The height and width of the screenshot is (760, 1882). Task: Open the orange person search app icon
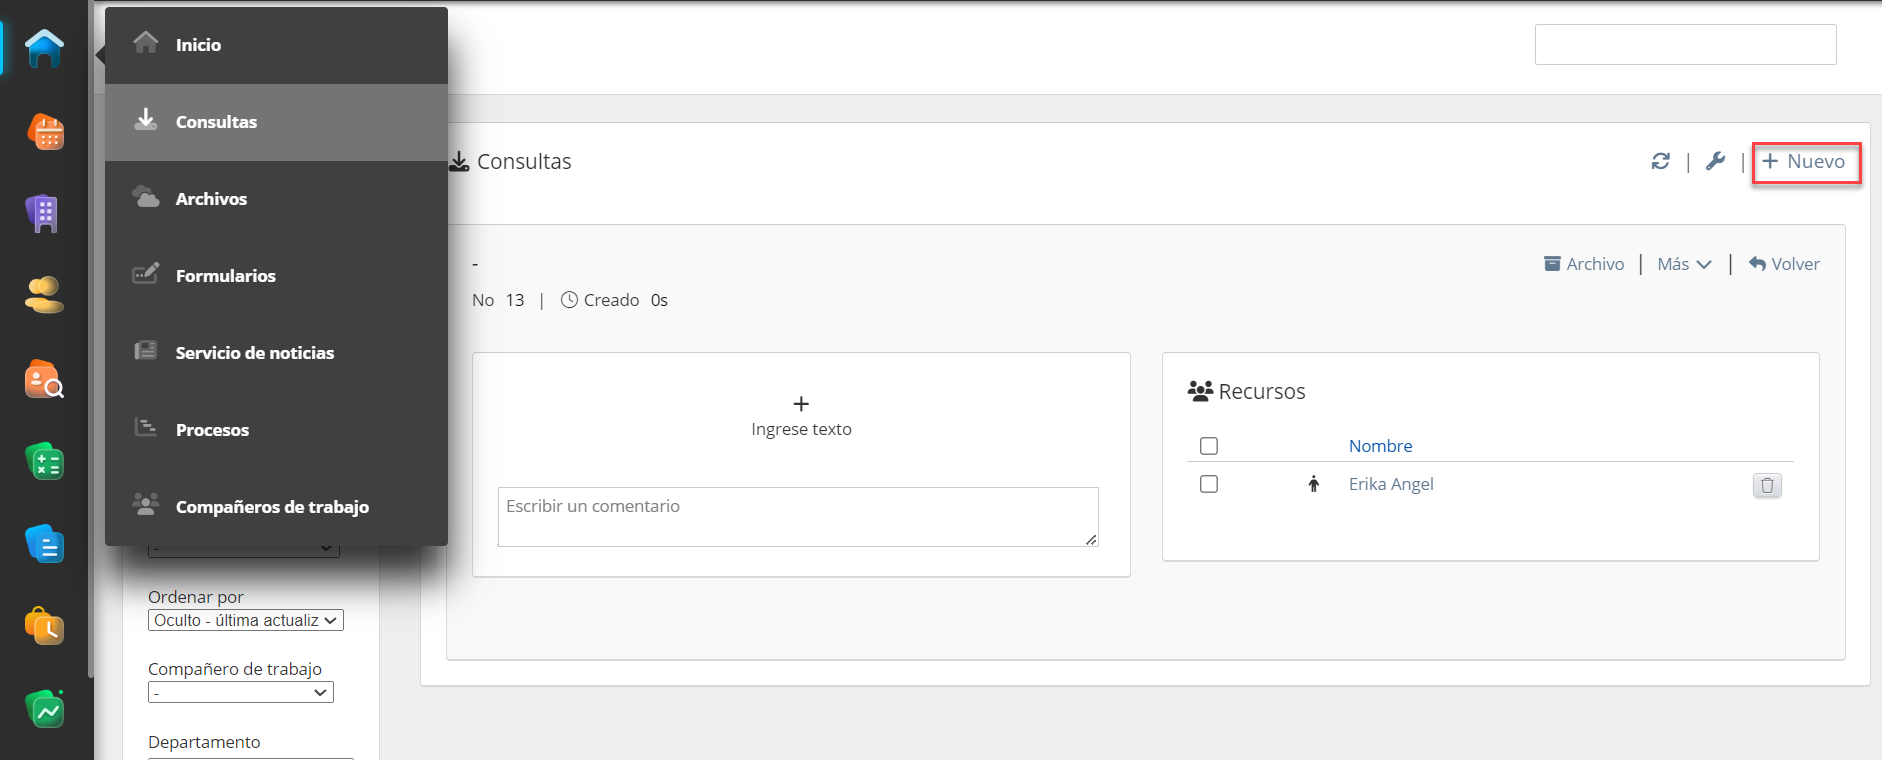(45, 380)
